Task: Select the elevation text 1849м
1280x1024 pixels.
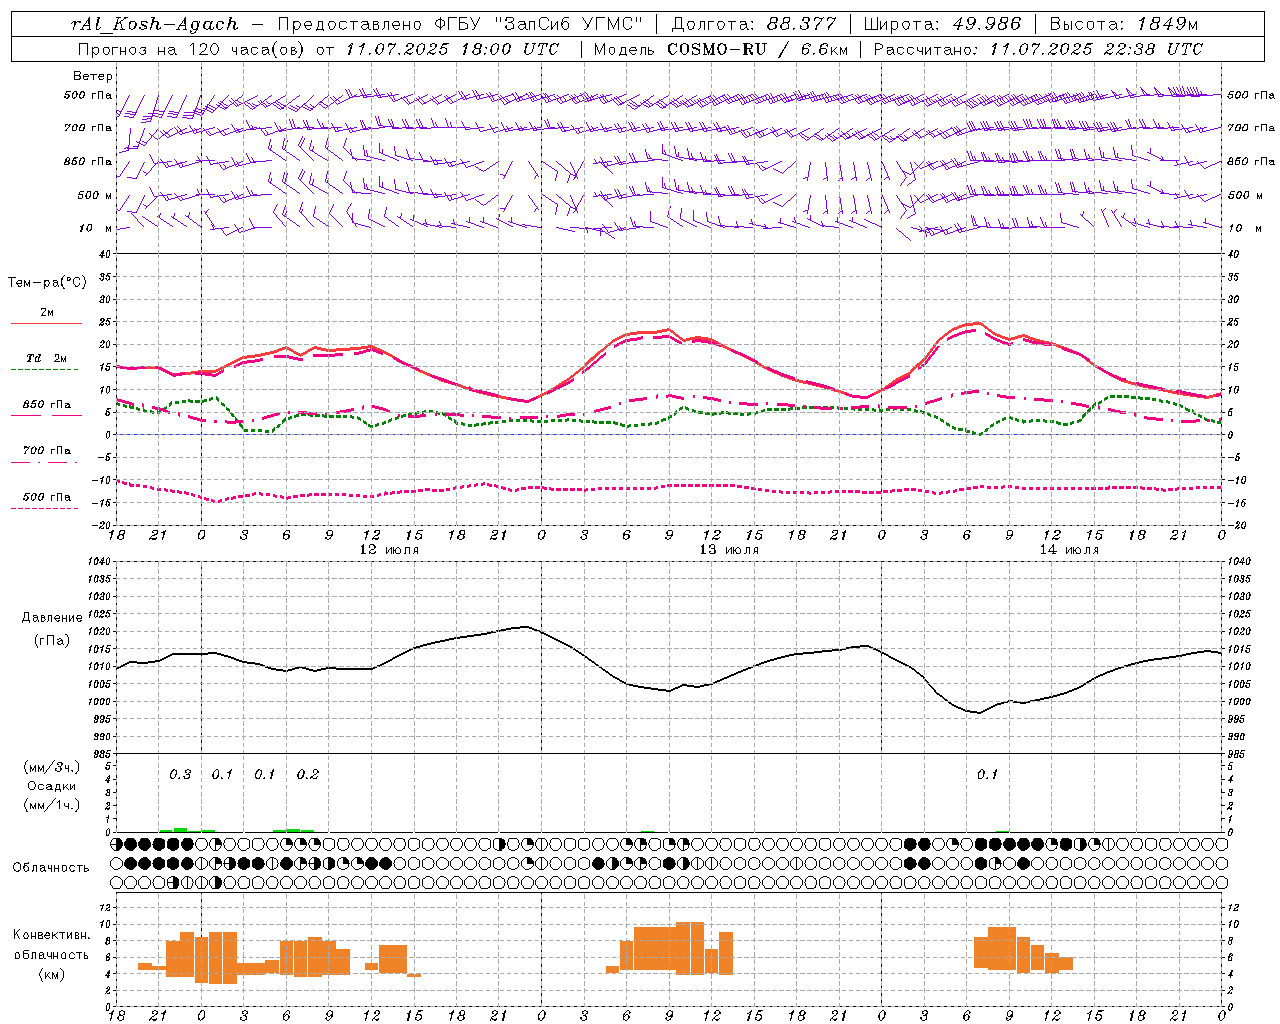Action: [x=1167, y=24]
